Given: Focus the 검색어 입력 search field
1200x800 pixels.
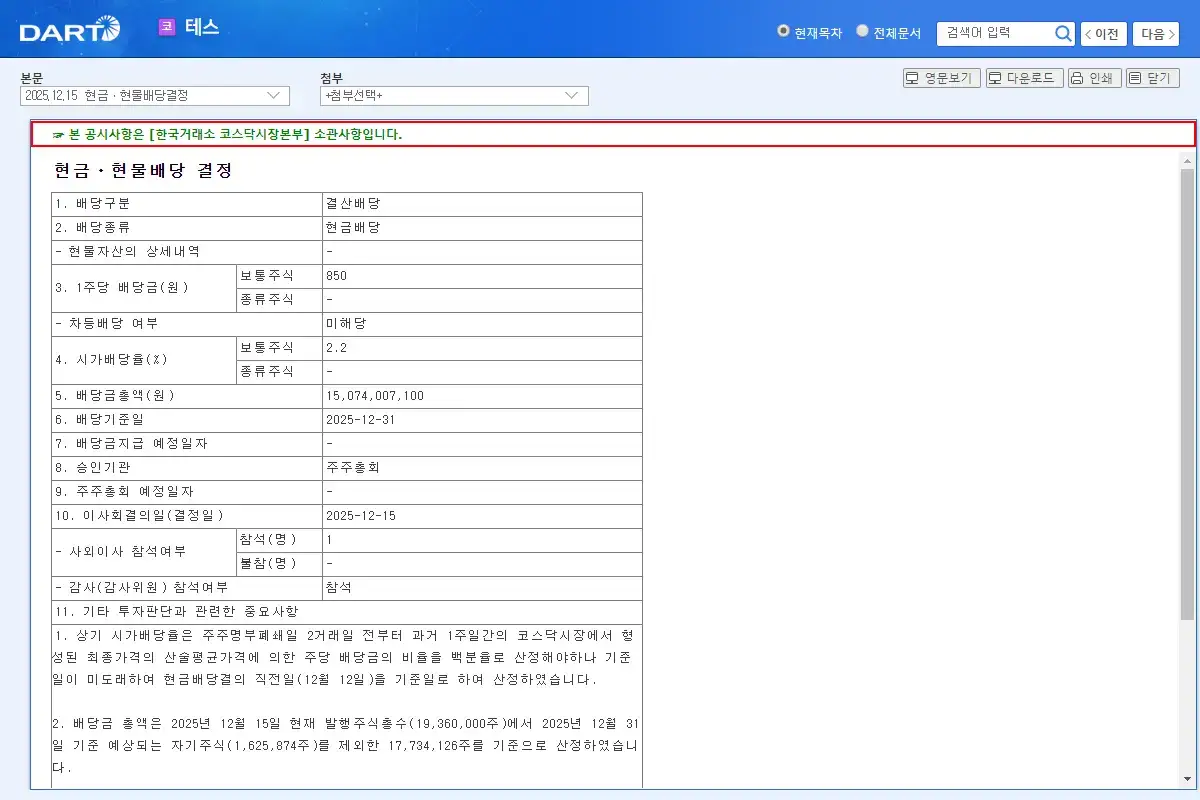Looking at the screenshot, I should [x=995, y=33].
